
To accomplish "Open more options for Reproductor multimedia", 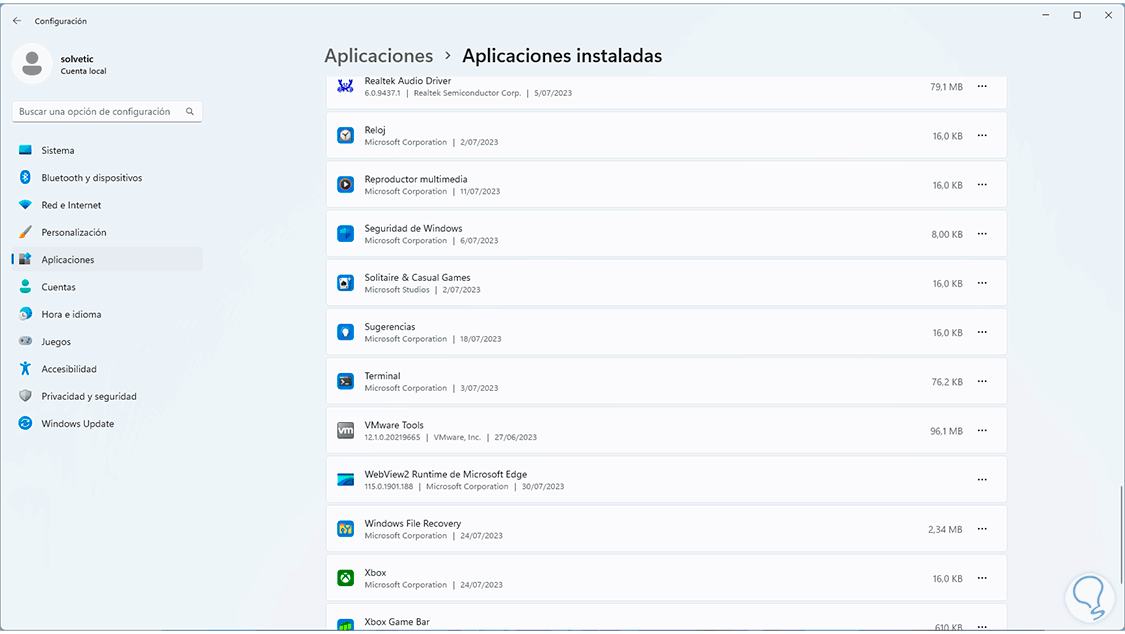I will pyautogui.click(x=982, y=185).
